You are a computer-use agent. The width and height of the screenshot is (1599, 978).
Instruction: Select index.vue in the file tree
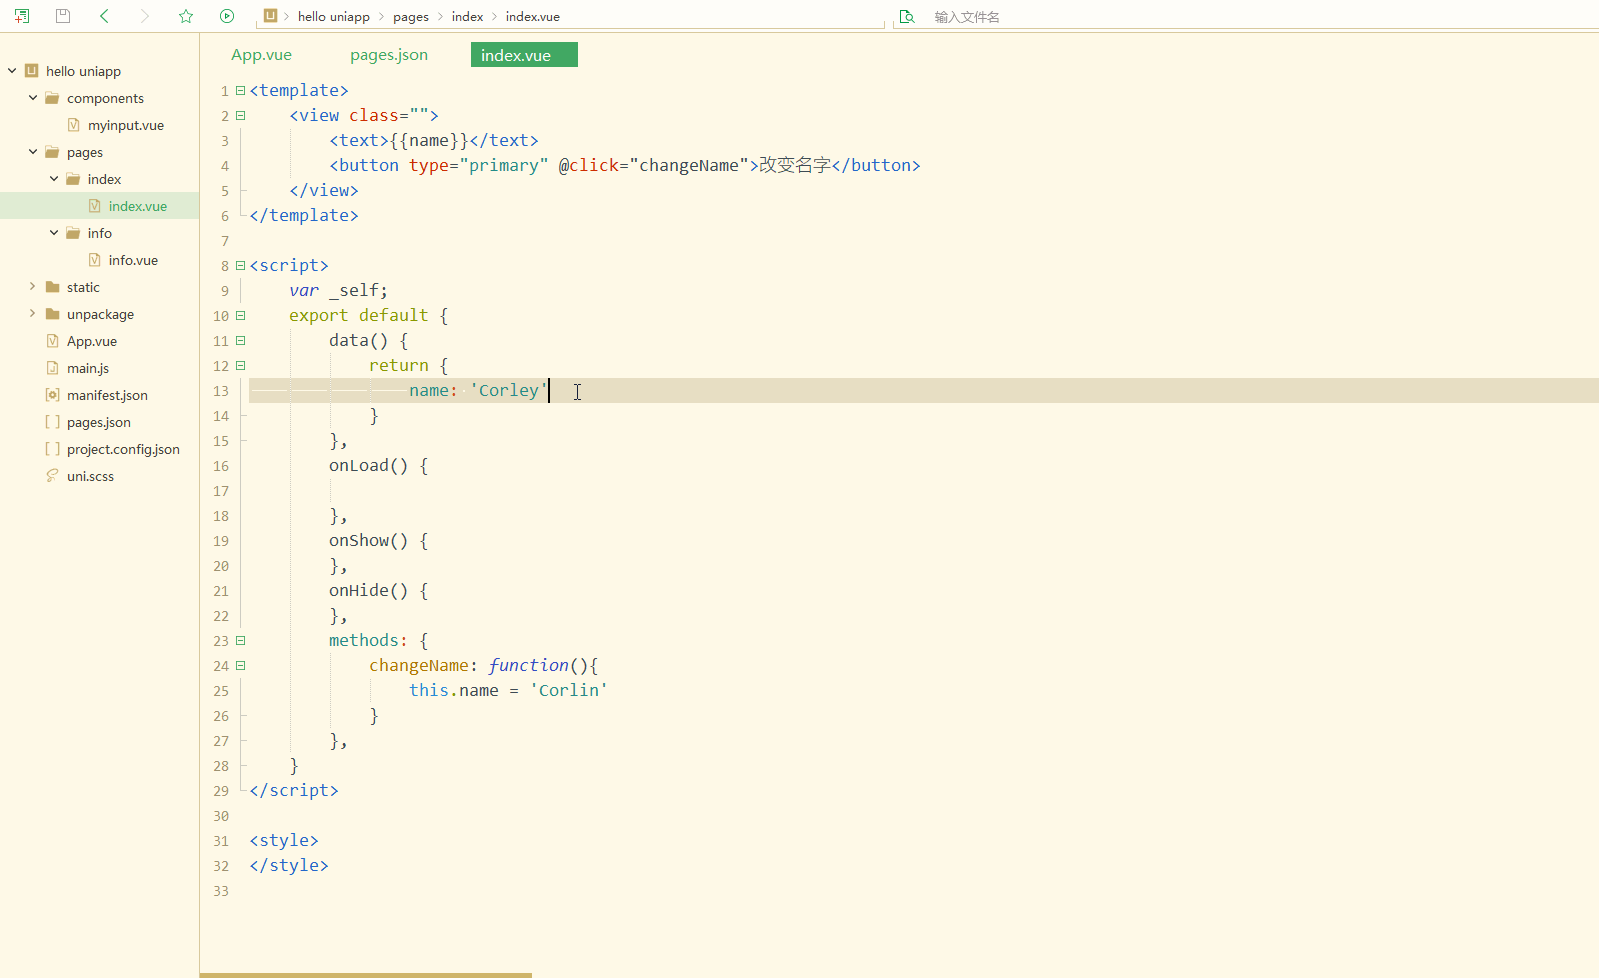click(x=138, y=206)
